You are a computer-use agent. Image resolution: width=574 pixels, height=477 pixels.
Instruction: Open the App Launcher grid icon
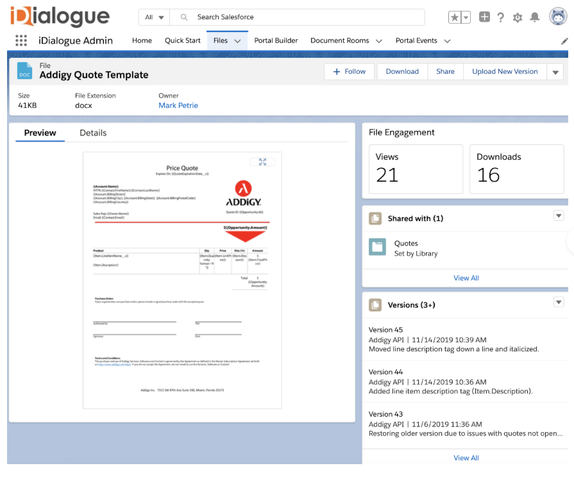21,40
